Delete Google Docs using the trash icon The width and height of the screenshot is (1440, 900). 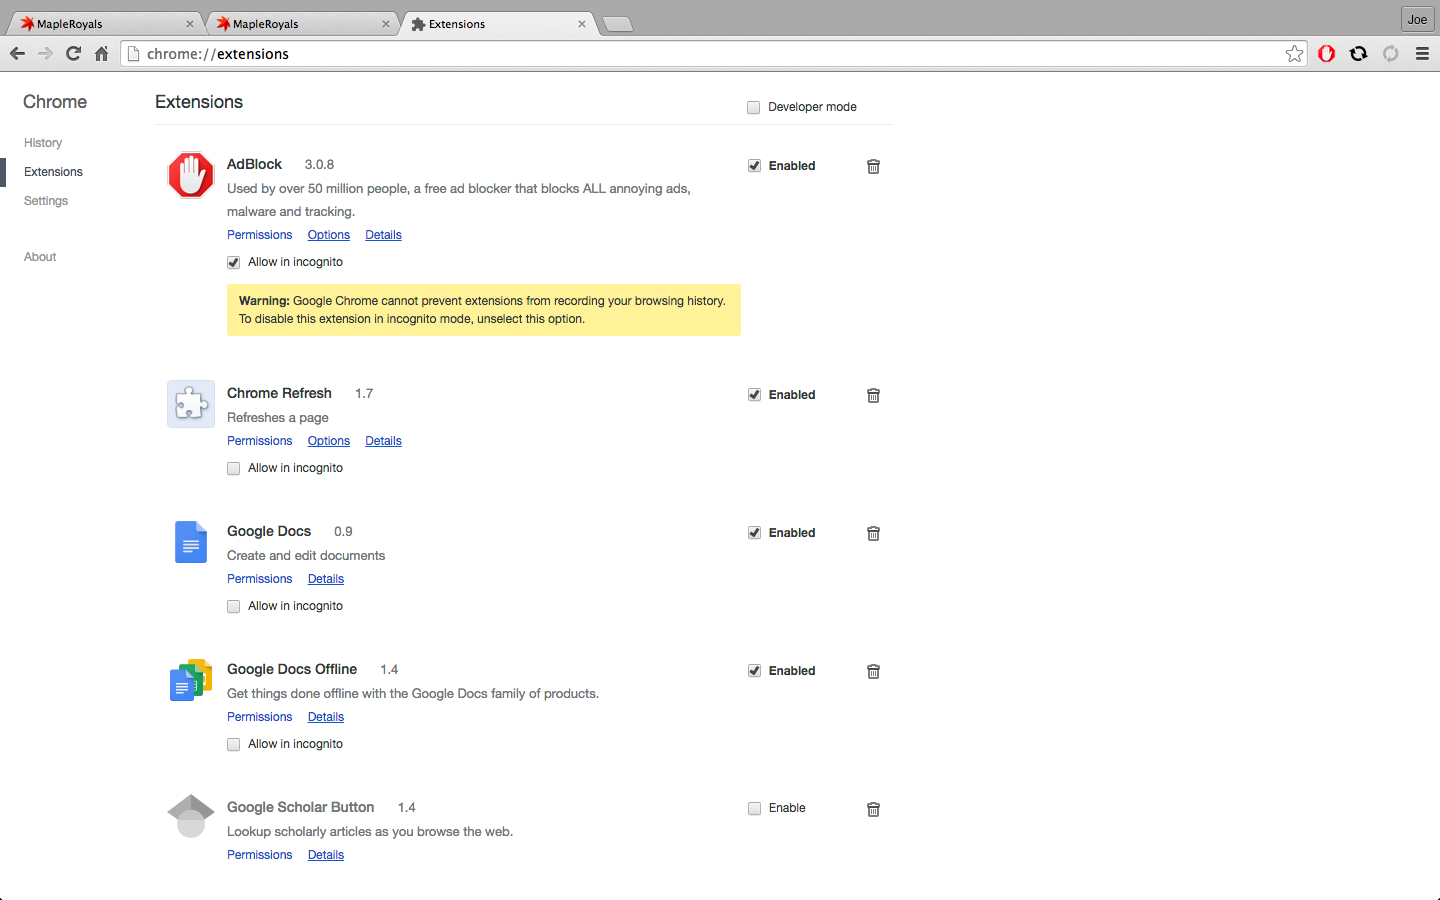click(873, 533)
